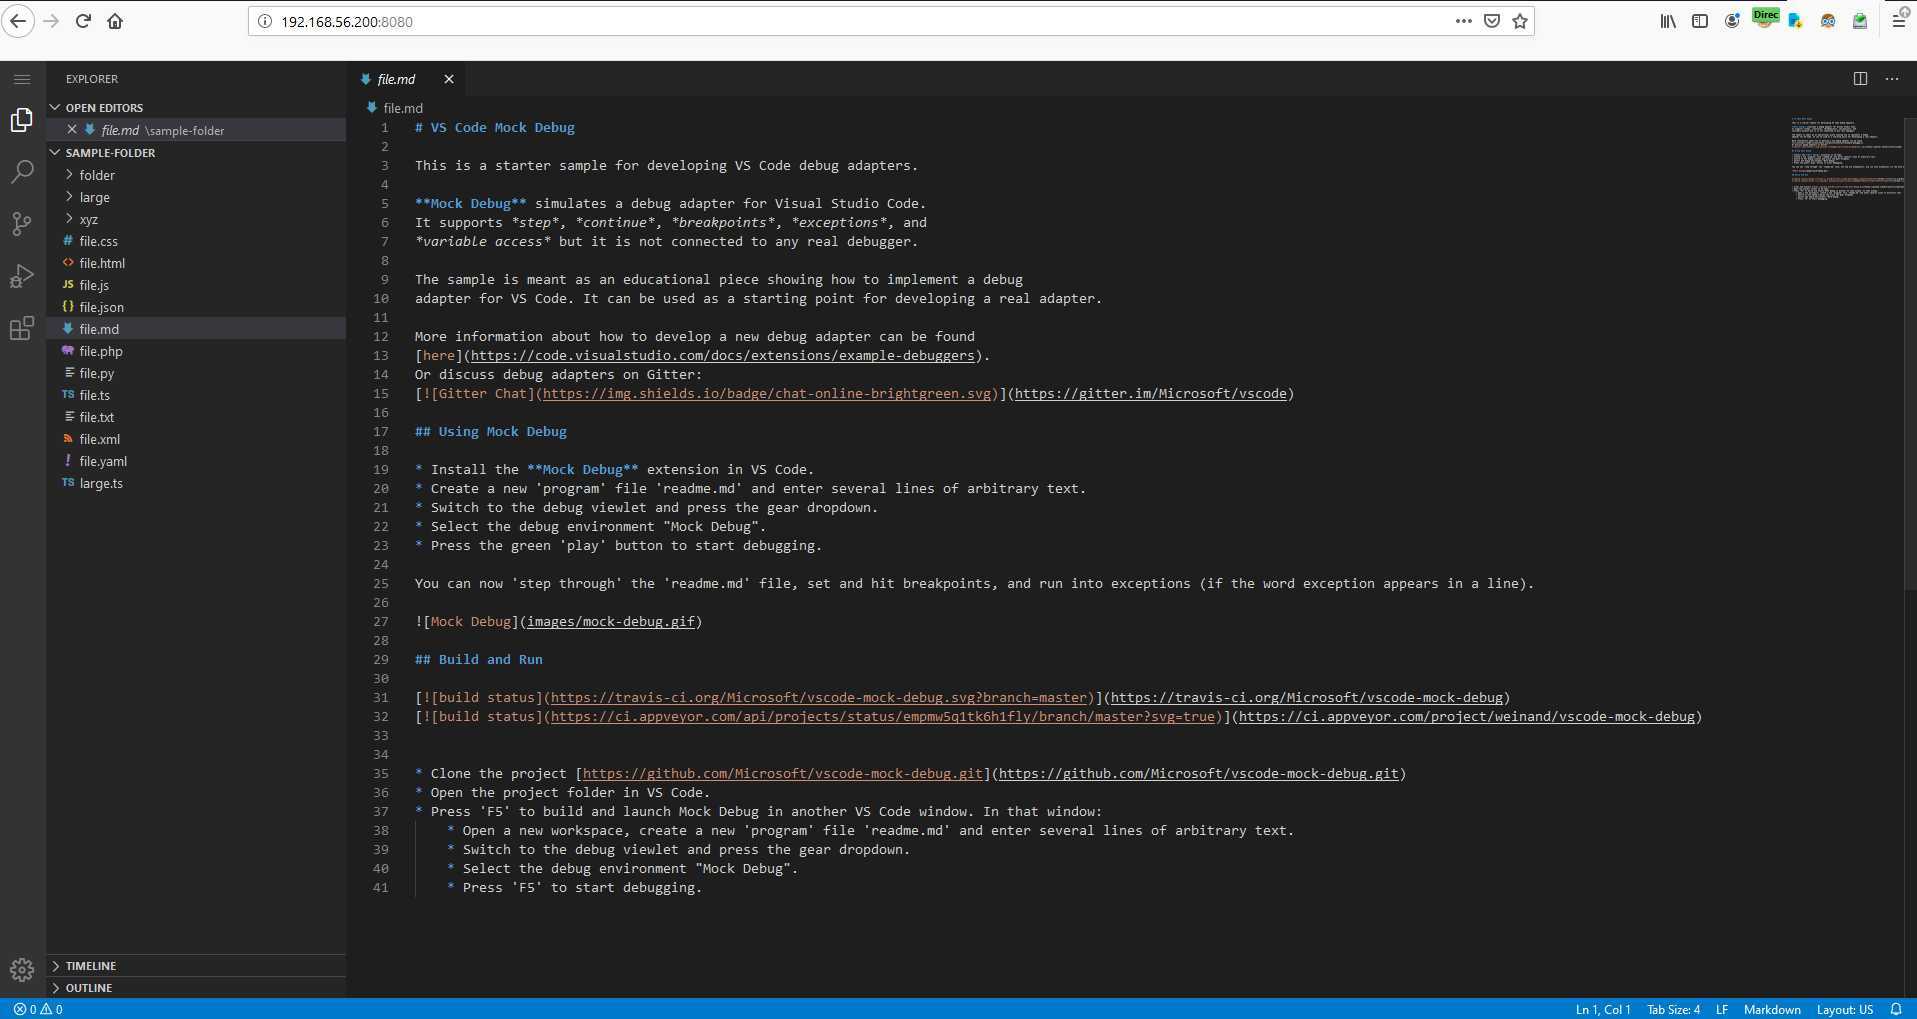The width and height of the screenshot is (1917, 1019).
Task: Open file.html in explorer
Action: [x=196, y=263]
